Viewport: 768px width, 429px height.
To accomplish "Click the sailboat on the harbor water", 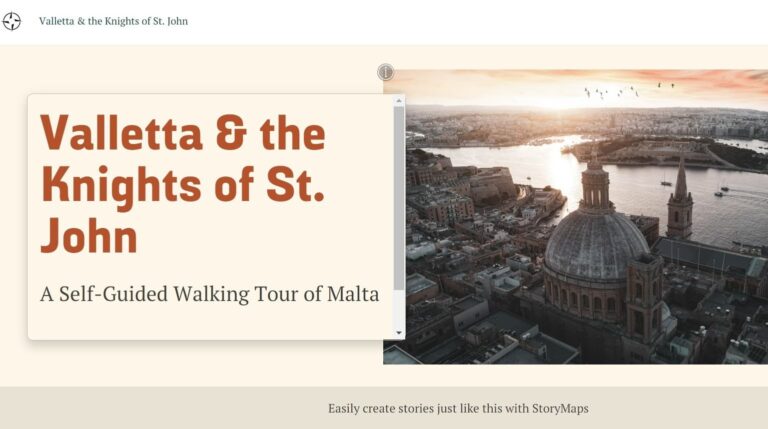I will tap(663, 181).
